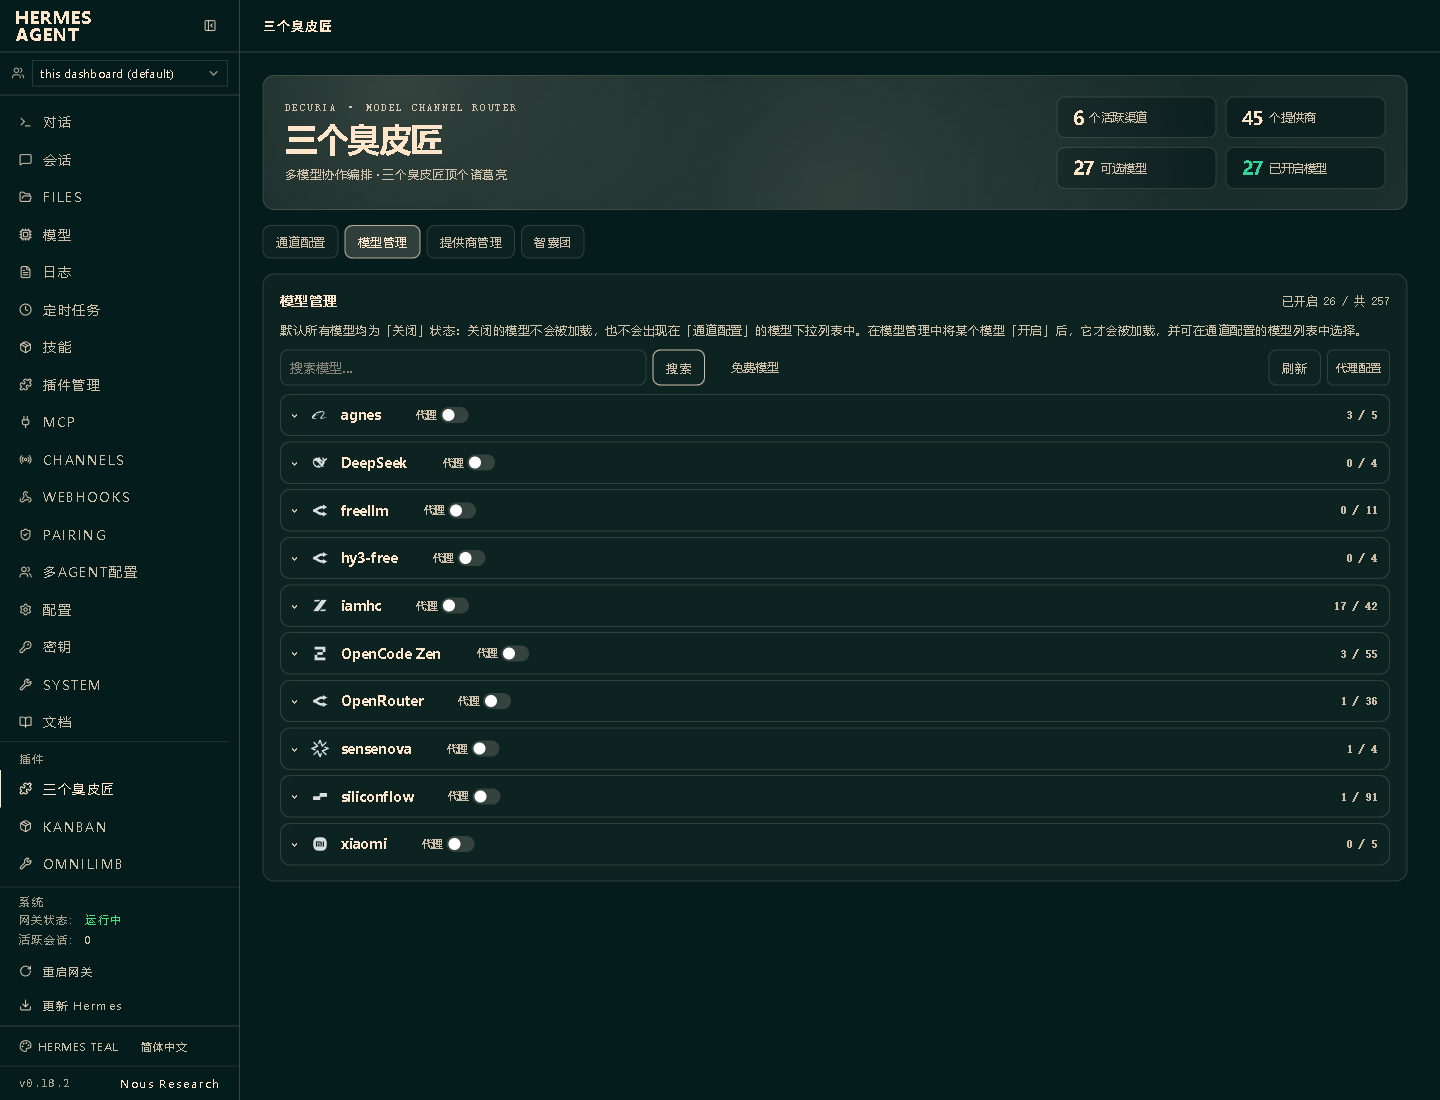
Task: Select the 模型 chip icon
Action: (x=26, y=235)
